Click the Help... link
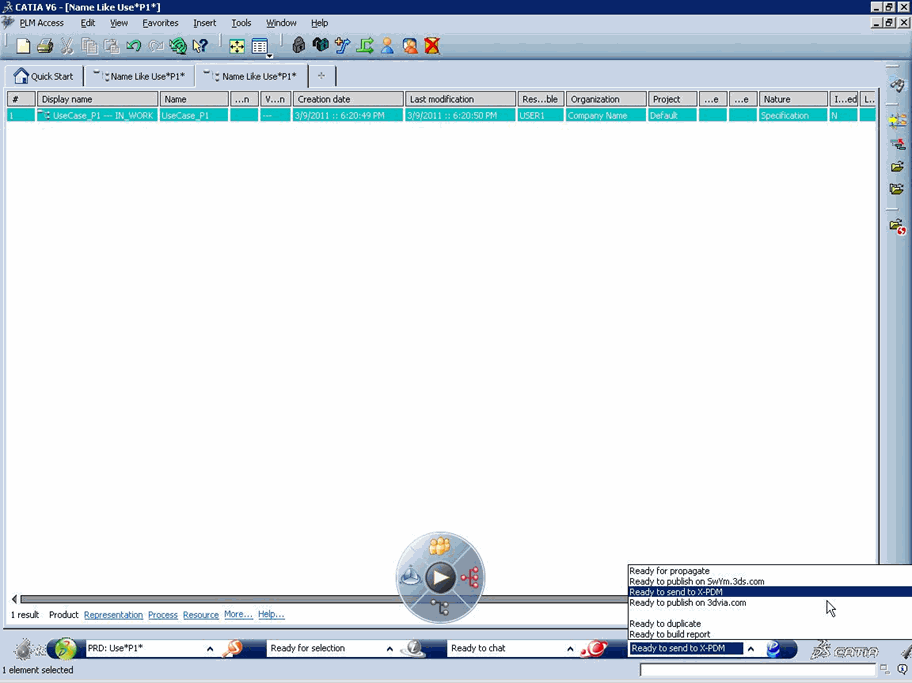The image size is (912, 683). point(271,614)
